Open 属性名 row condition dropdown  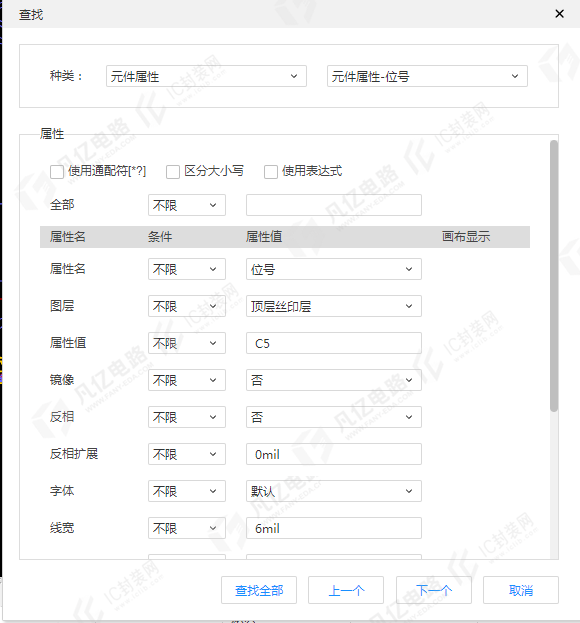(187, 269)
